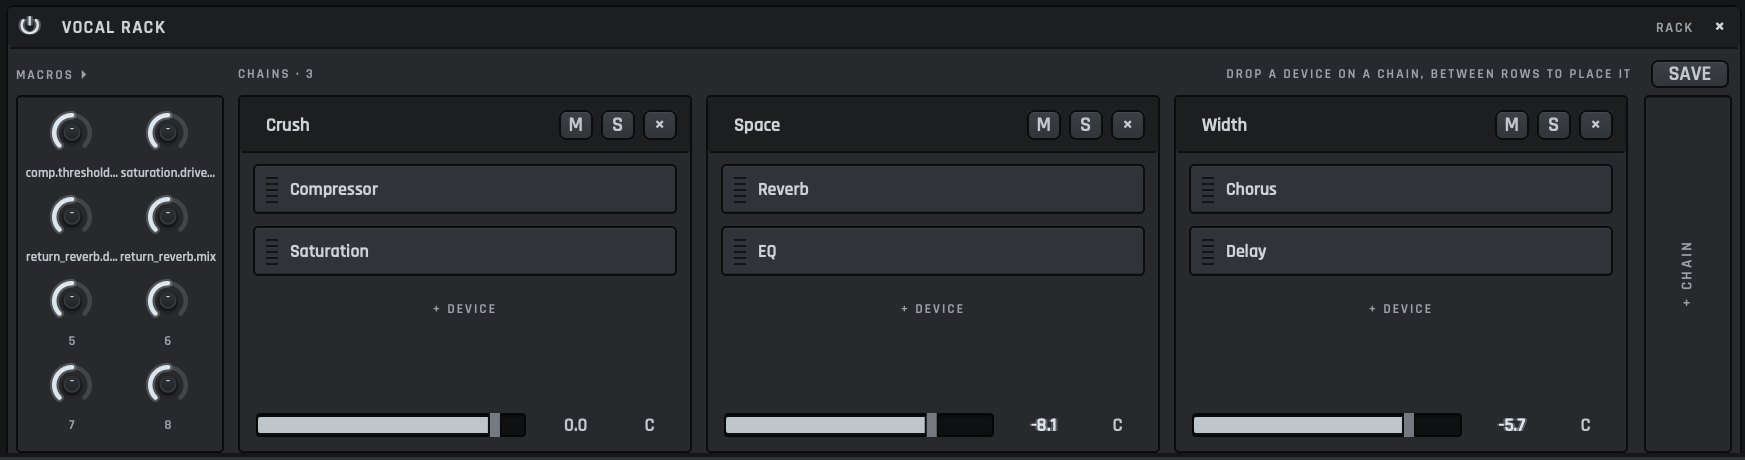Grab the EQ drag handle
Viewport: 1745px width, 460px height.
(740, 251)
